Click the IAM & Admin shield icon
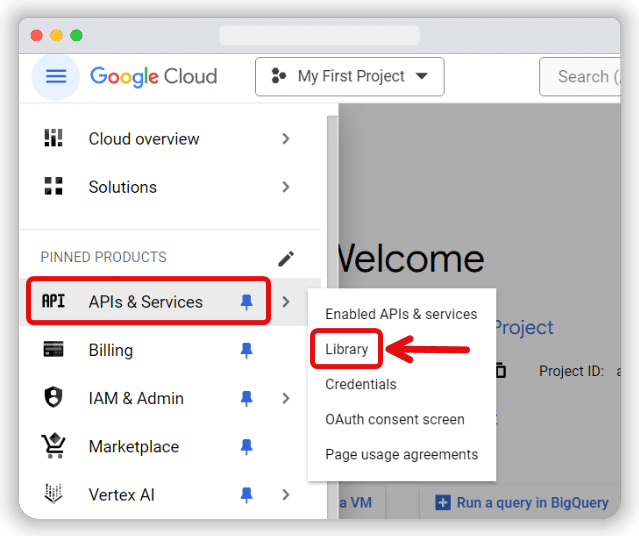 pyautogui.click(x=53, y=397)
